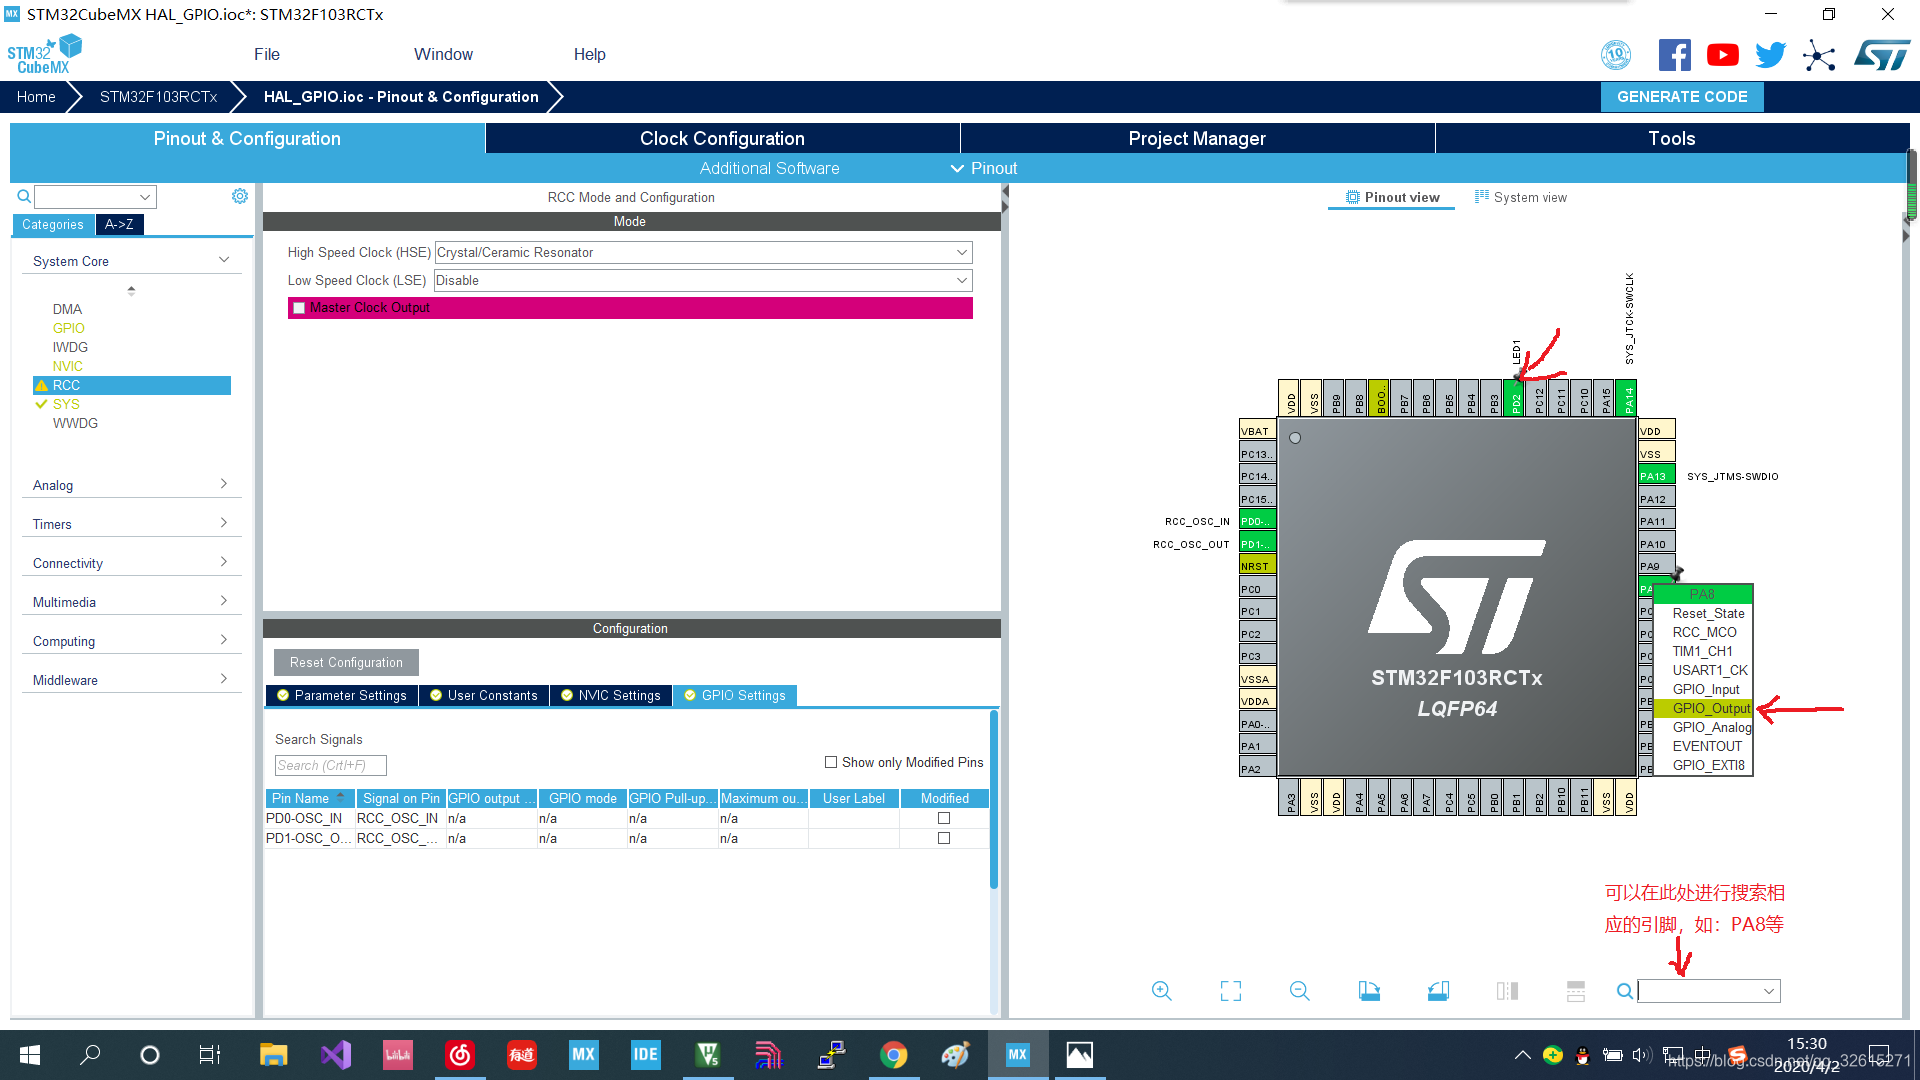Image resolution: width=1920 pixels, height=1080 pixels.
Task: Open NetEase Music from taskbar
Action: point(460,1055)
